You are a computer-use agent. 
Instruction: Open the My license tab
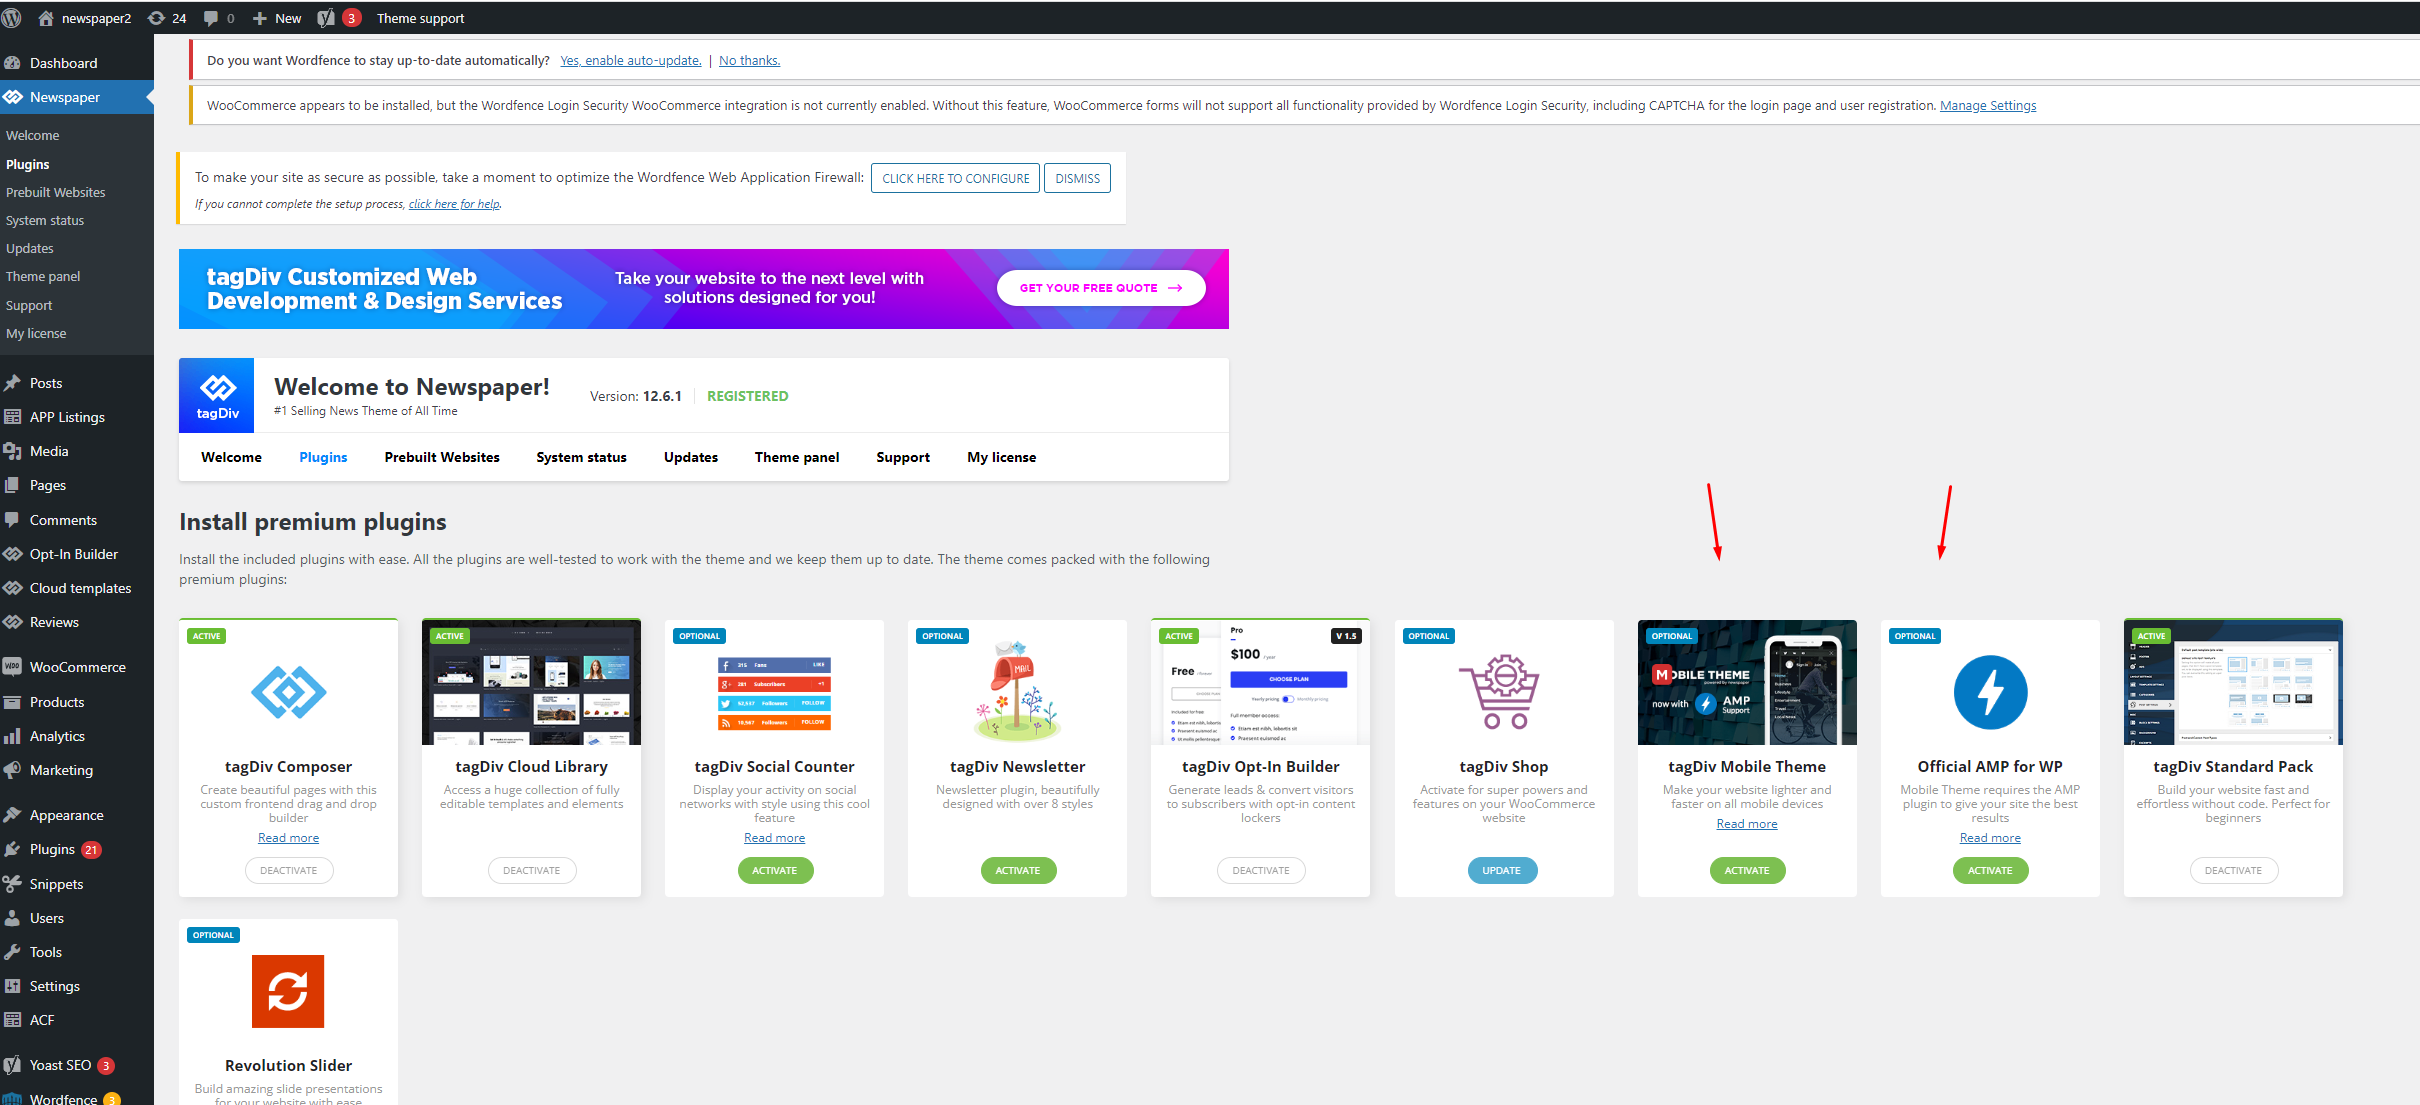[1001, 457]
